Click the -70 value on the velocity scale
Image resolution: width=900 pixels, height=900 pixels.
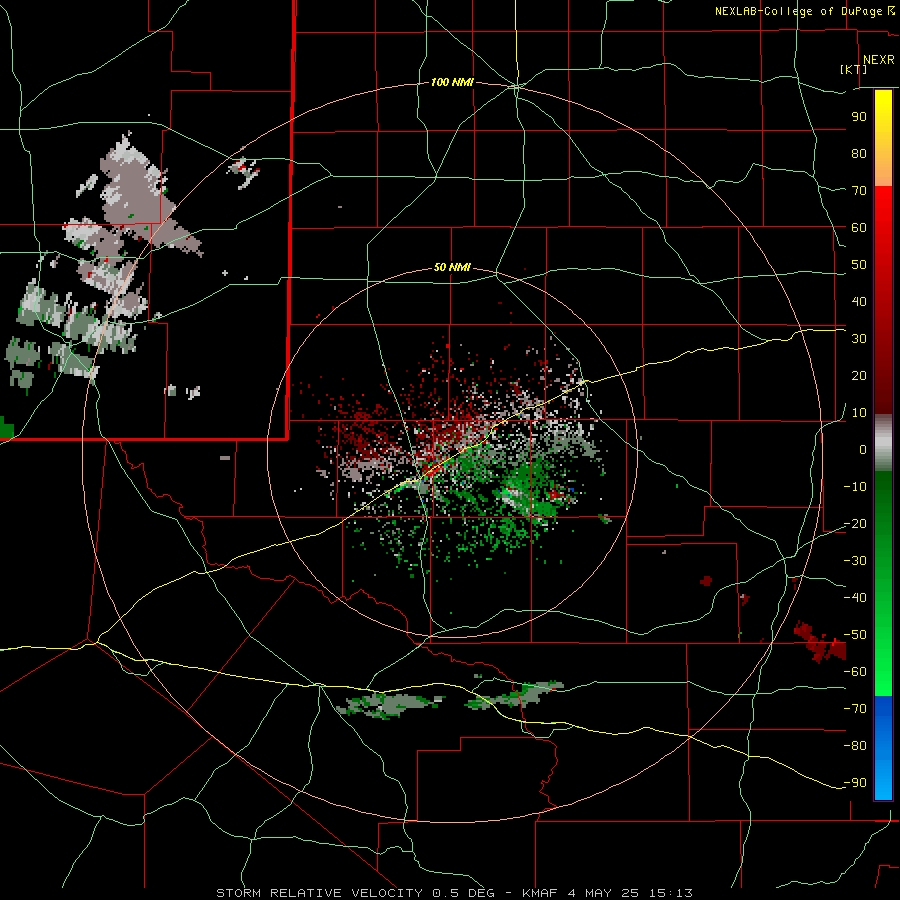(x=855, y=709)
